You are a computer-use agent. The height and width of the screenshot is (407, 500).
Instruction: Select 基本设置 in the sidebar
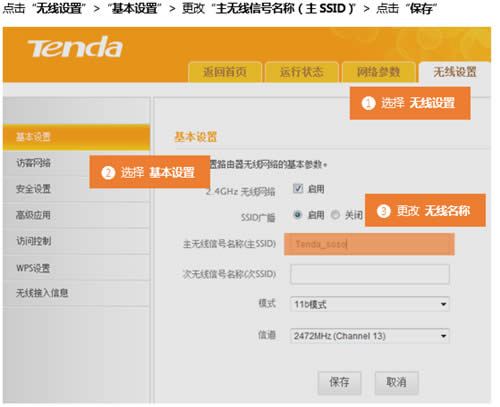(x=76, y=137)
